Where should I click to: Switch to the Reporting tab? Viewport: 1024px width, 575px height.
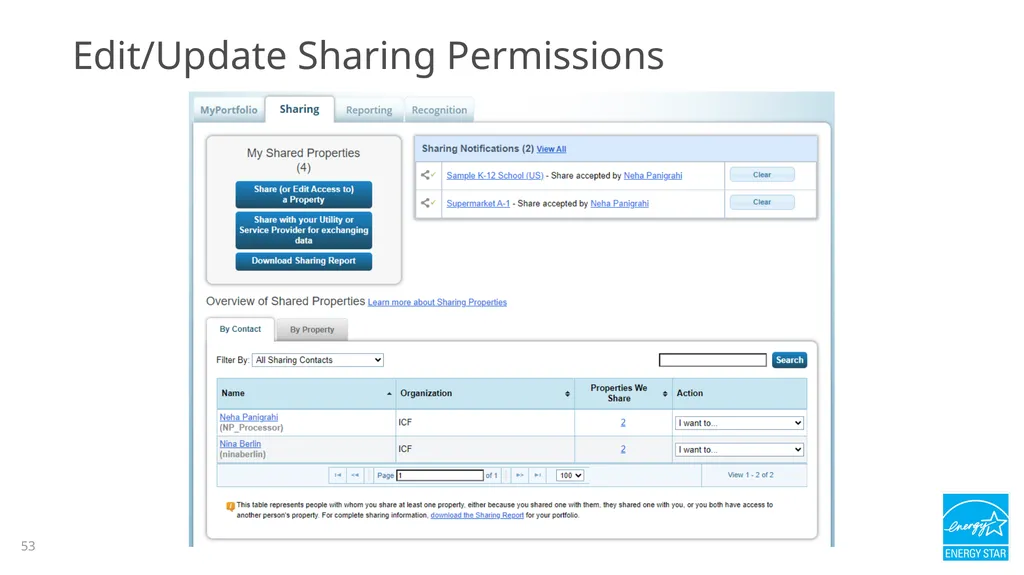(x=369, y=110)
